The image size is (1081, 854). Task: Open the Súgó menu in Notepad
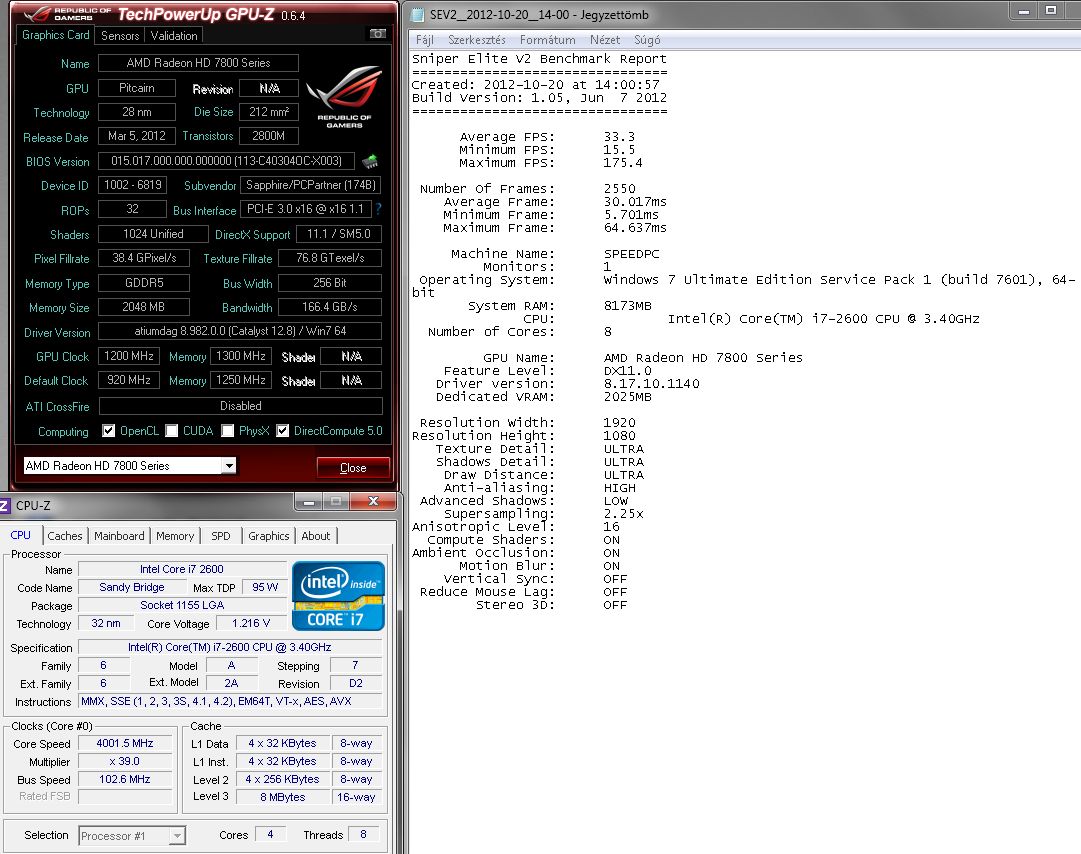(x=647, y=40)
